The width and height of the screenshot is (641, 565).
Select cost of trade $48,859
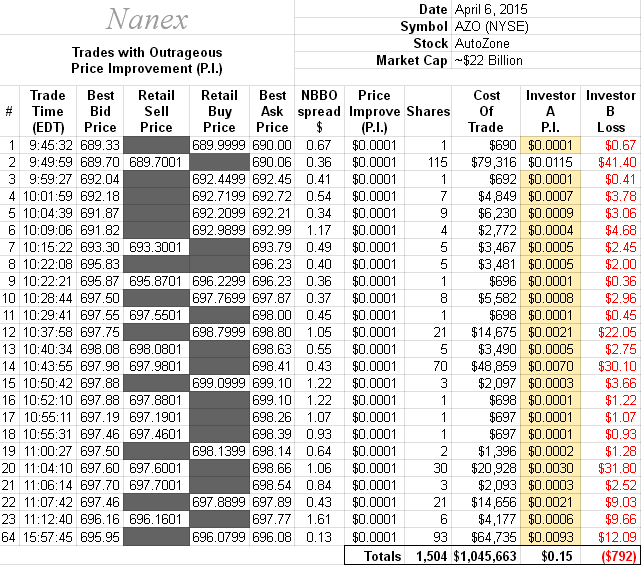click(x=494, y=366)
